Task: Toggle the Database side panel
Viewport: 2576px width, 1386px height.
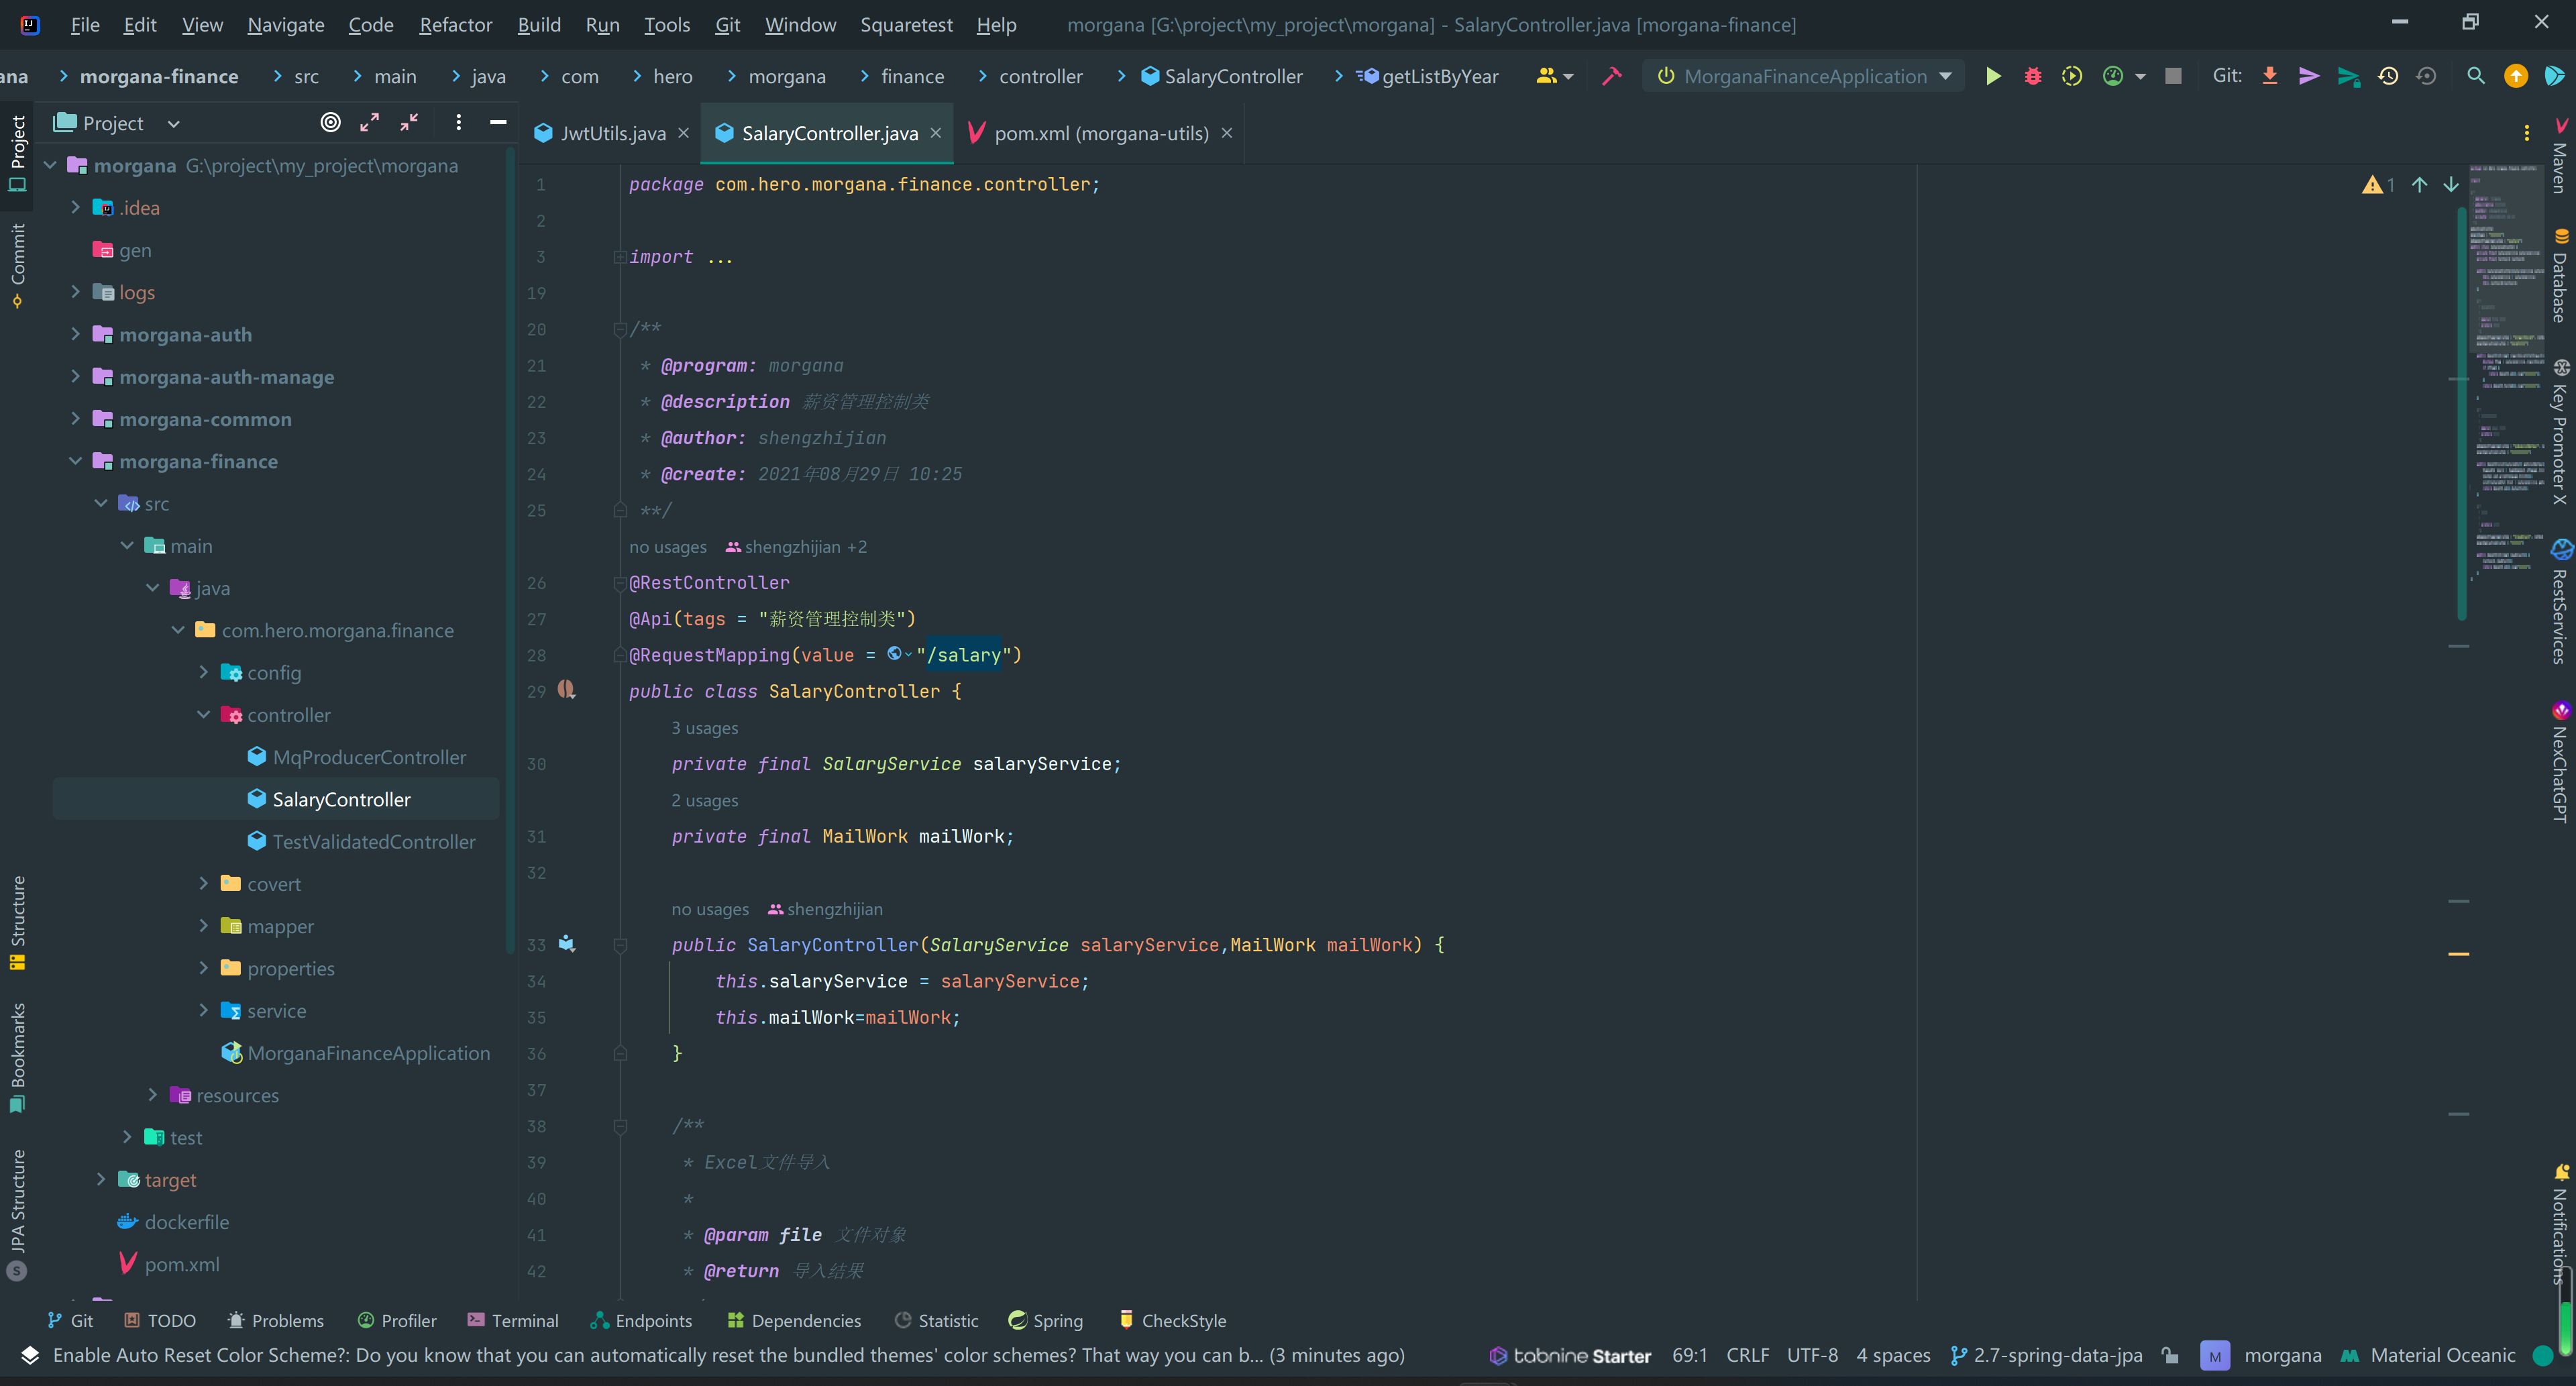Action: tap(2559, 275)
